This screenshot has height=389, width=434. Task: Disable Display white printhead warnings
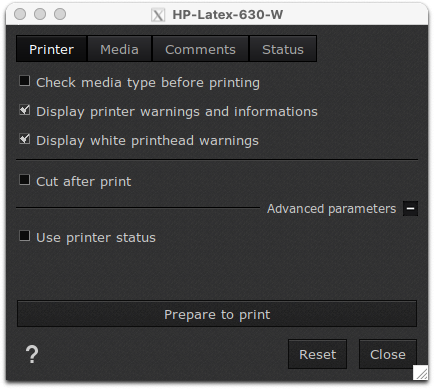click(x=25, y=139)
